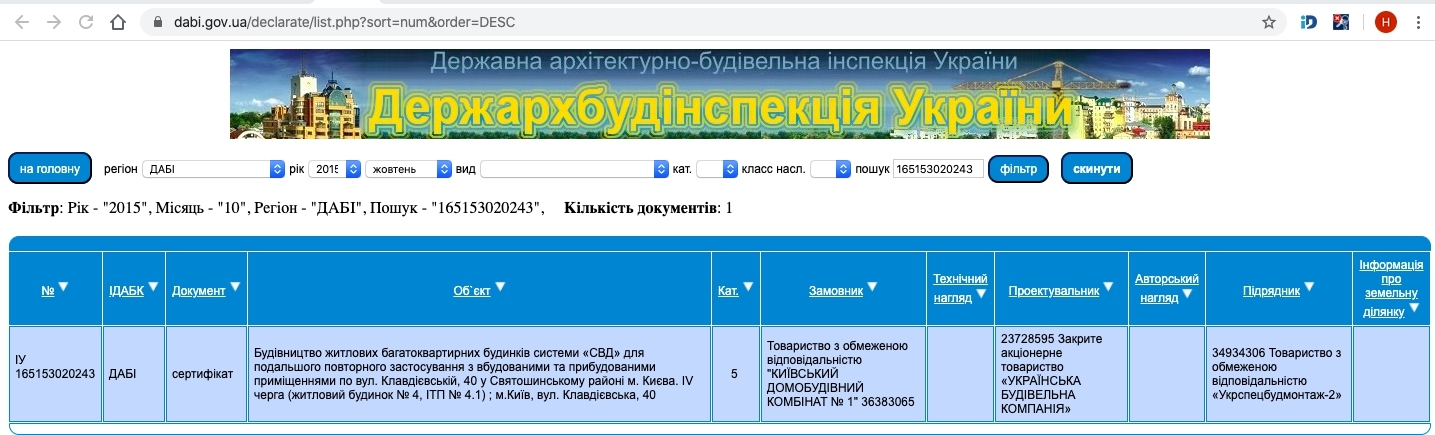Click the sort arrow beside Авторський нагляд
The image size is (1435, 435).
pos(1187,295)
